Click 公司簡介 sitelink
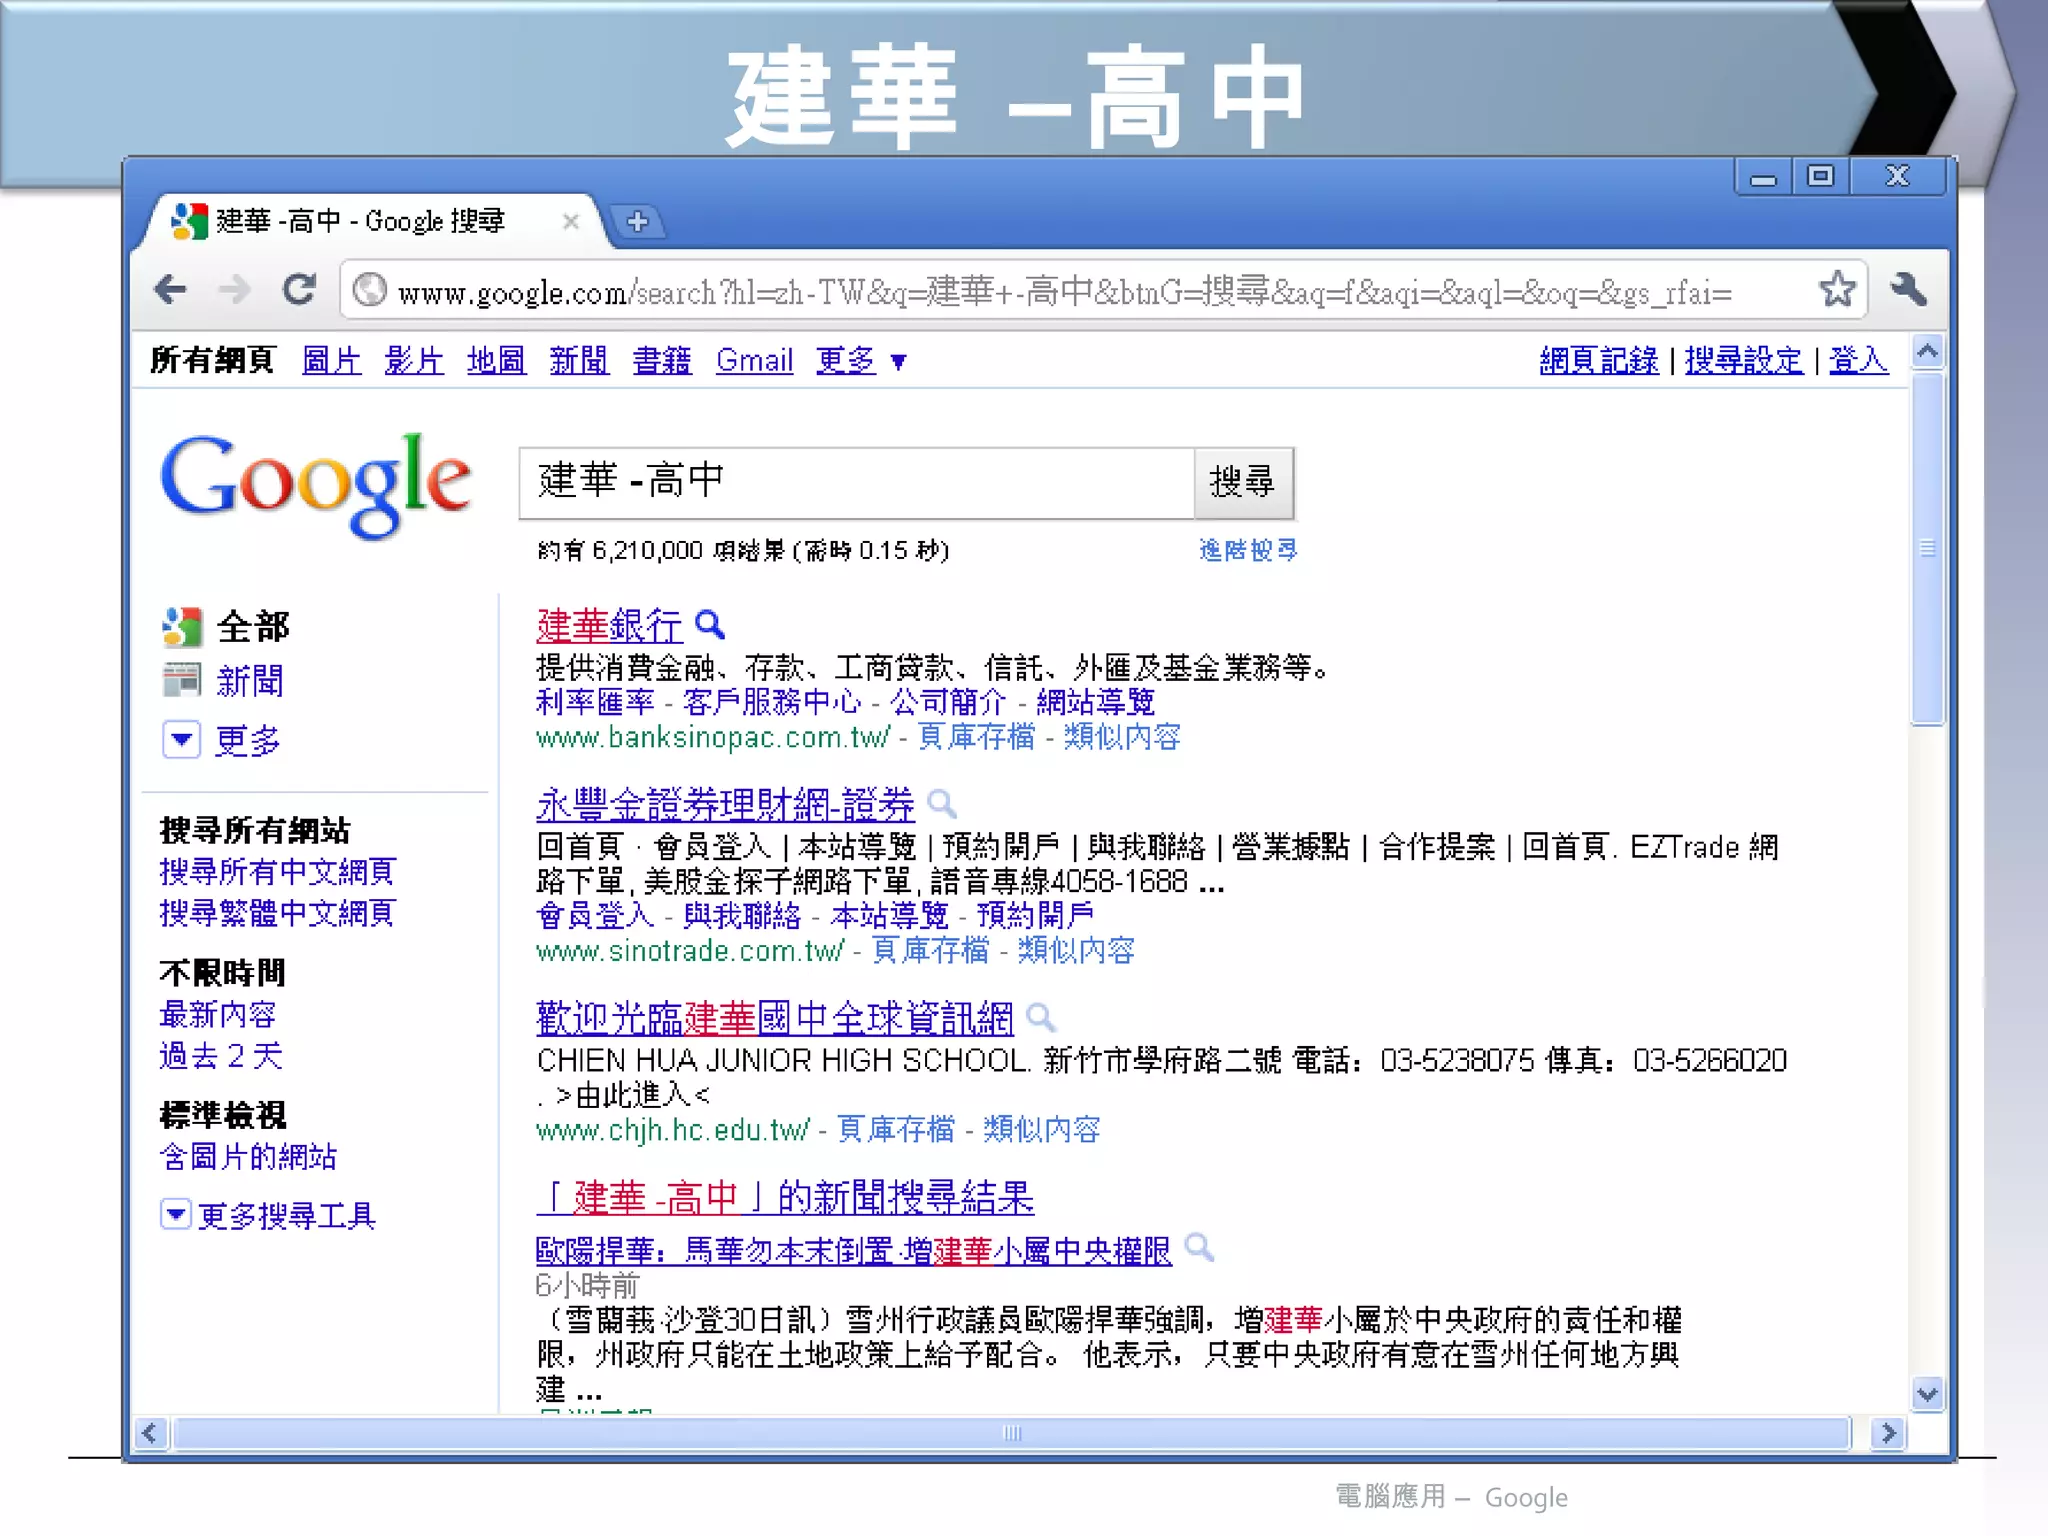2048x1536 pixels. (x=948, y=702)
